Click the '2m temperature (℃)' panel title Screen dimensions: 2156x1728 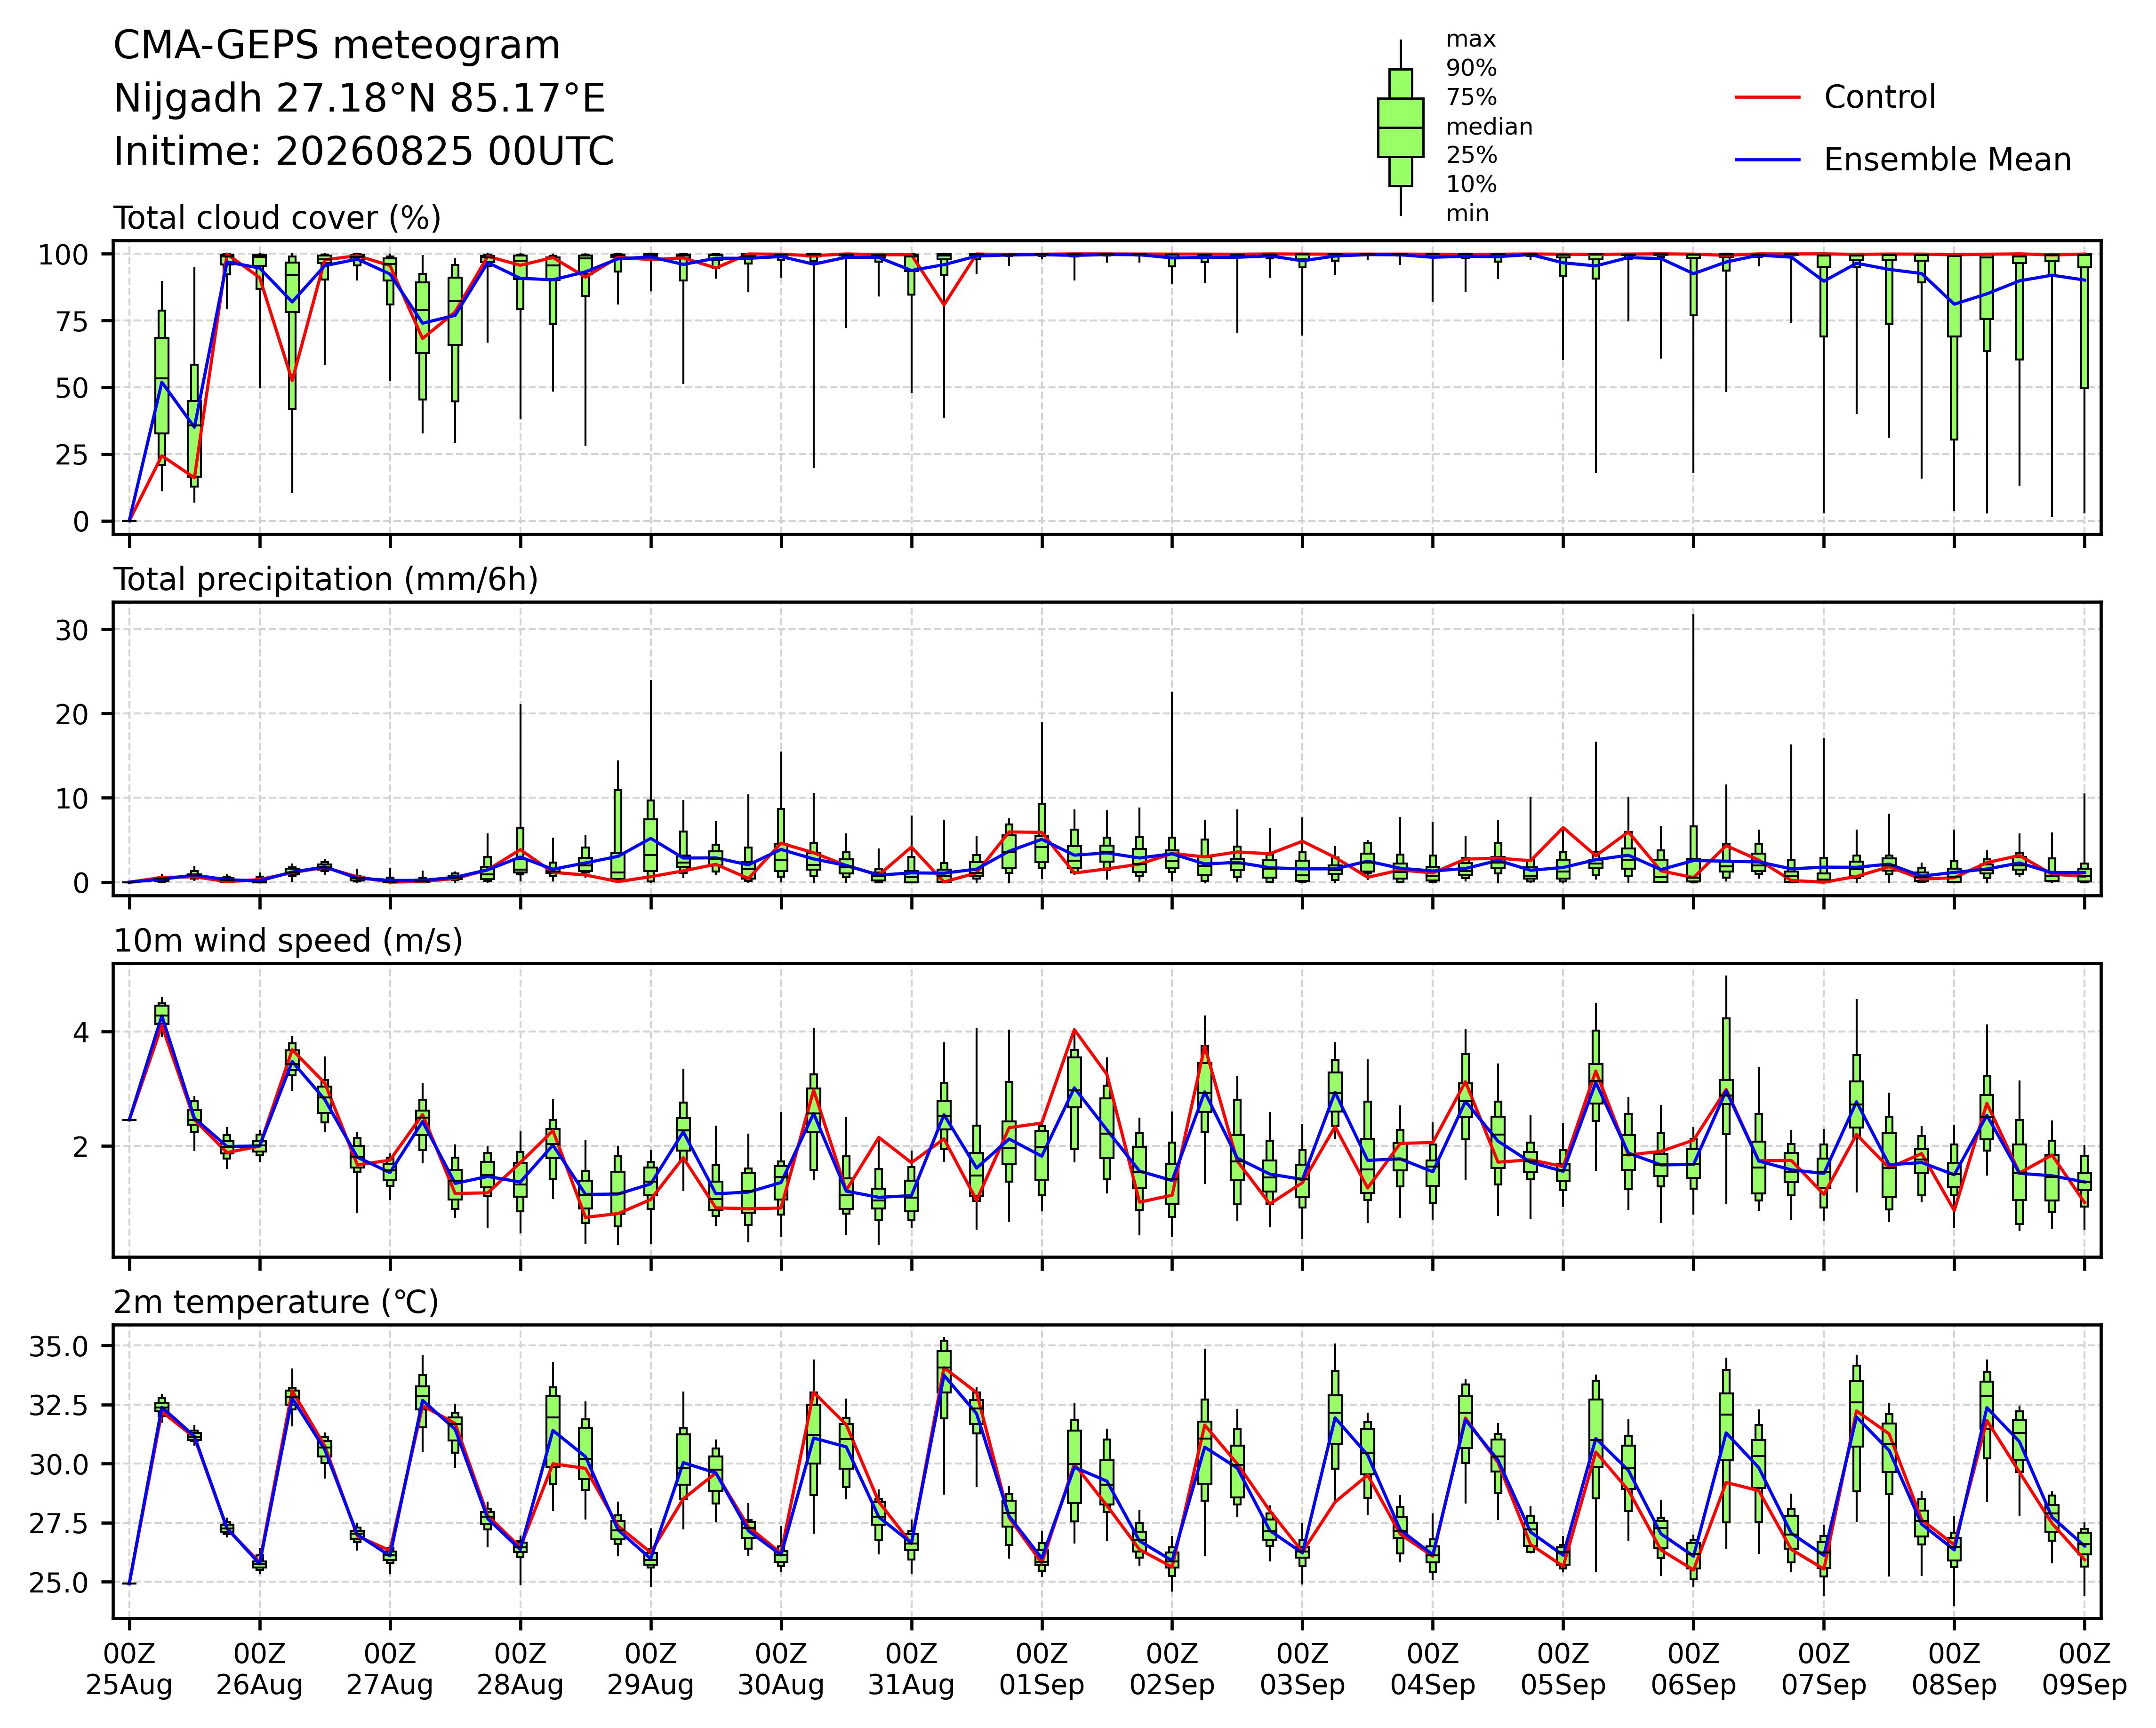tap(276, 1303)
